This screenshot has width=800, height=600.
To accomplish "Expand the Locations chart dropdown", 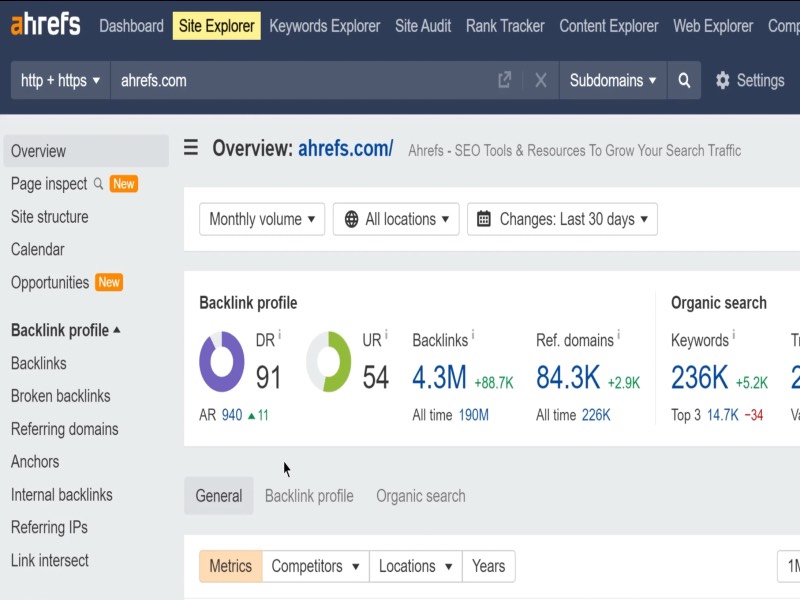I will (x=415, y=566).
